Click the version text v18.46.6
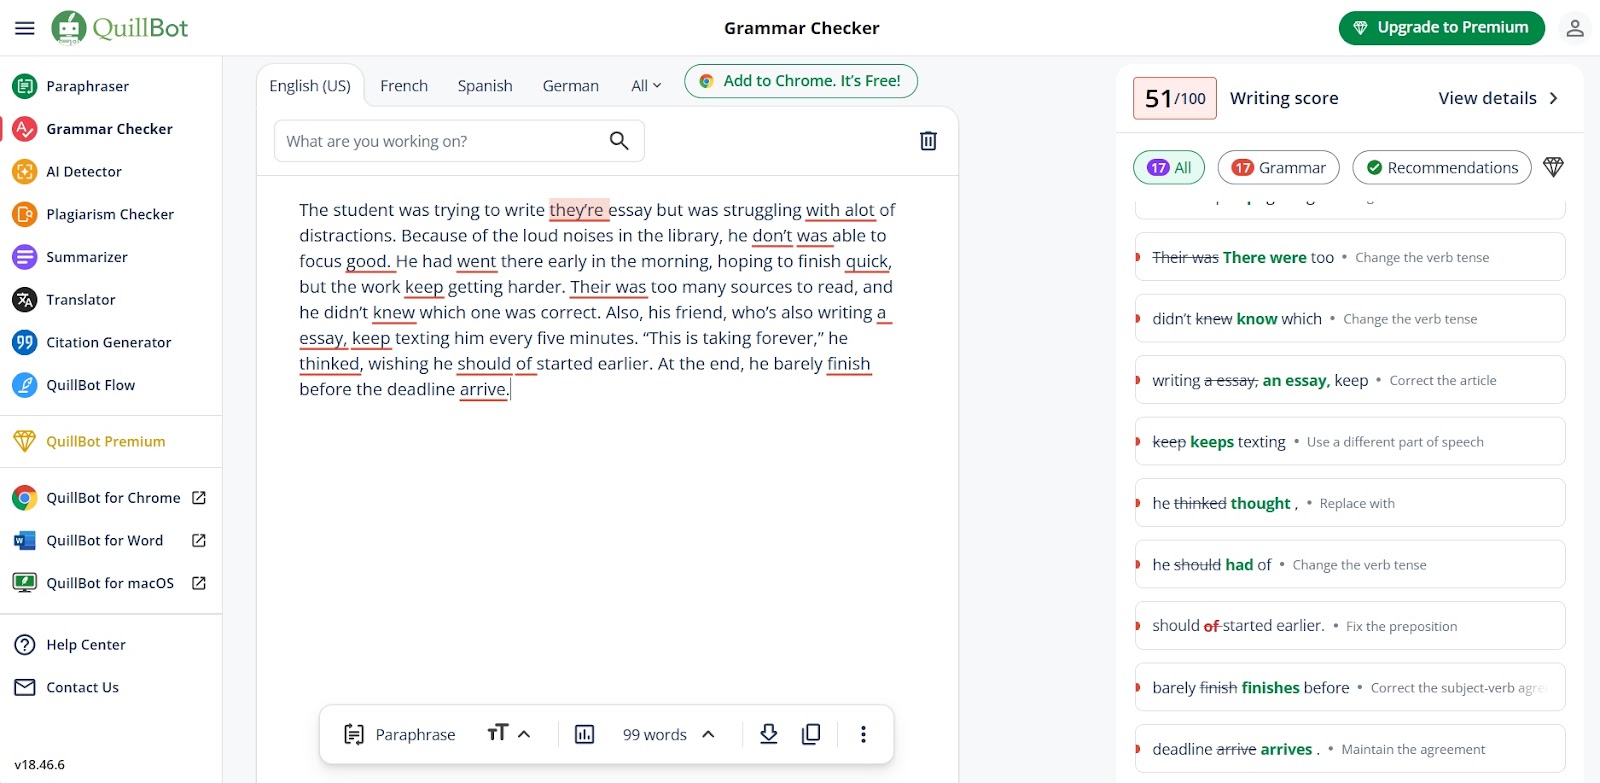The width and height of the screenshot is (1600, 783). pos(40,765)
